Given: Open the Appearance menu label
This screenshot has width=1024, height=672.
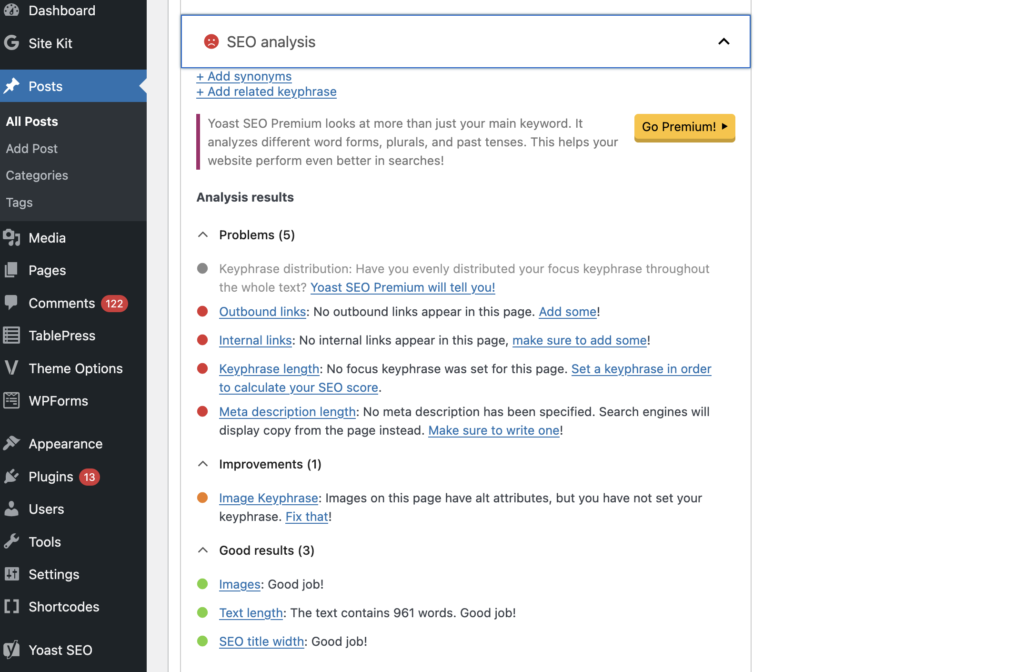Looking at the screenshot, I should pos(65,444).
